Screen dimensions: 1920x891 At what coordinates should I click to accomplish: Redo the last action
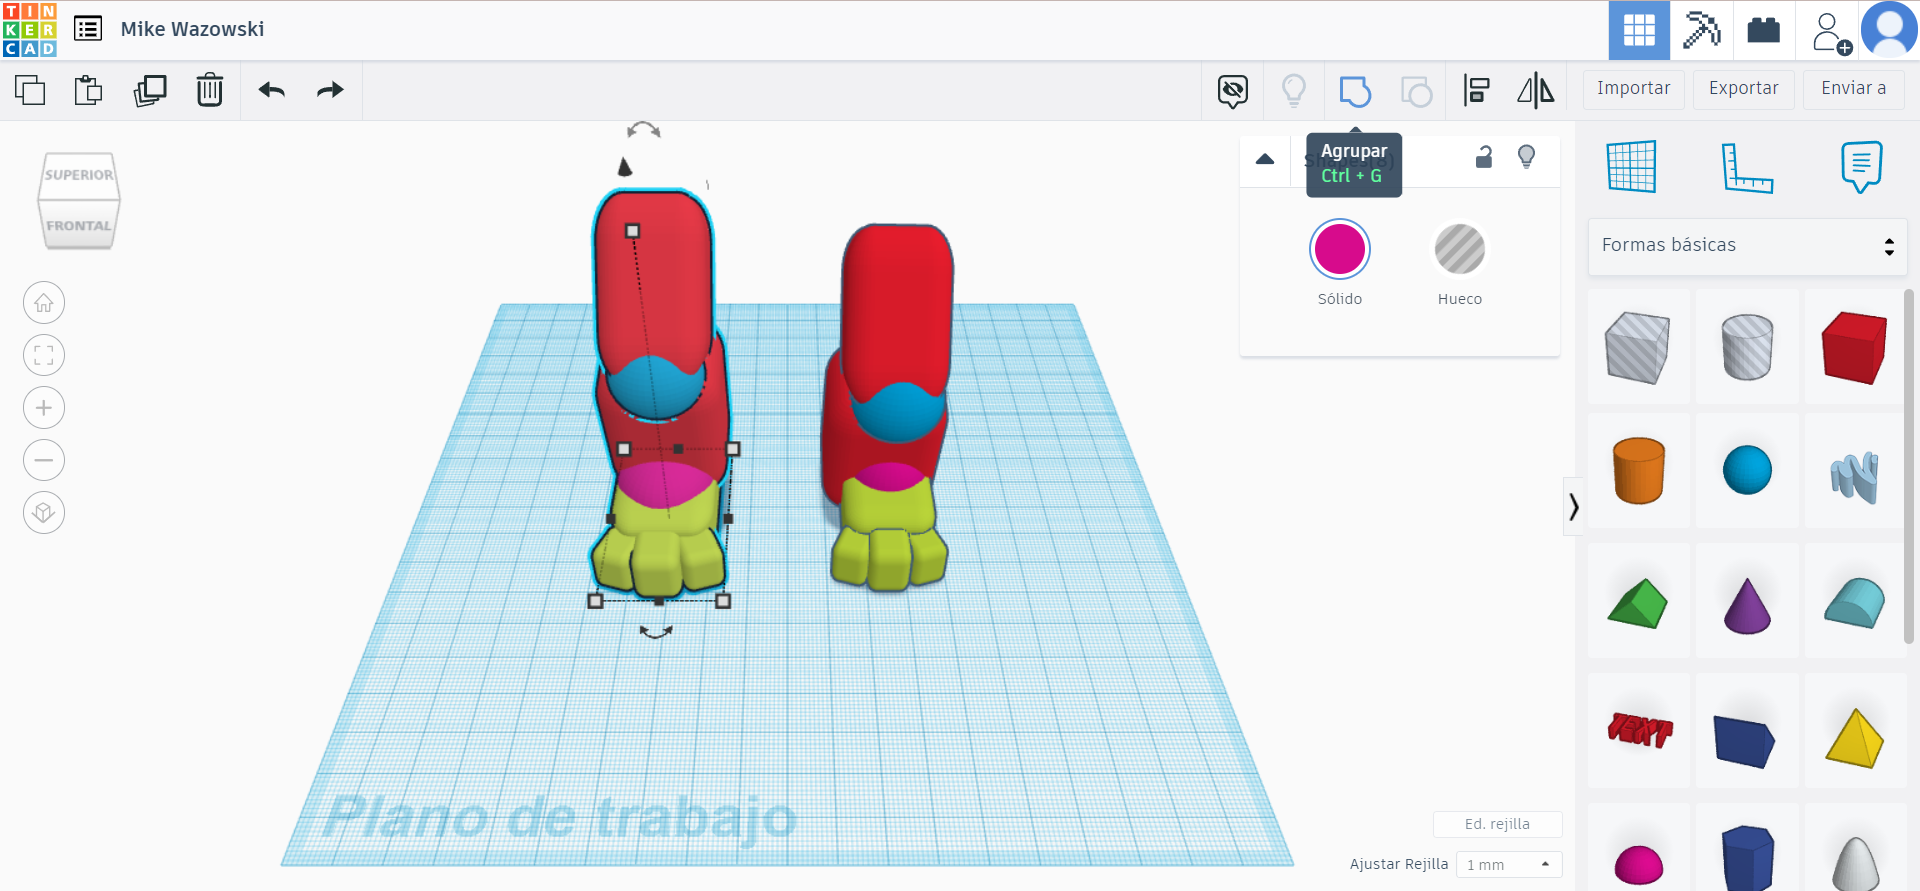pos(330,90)
